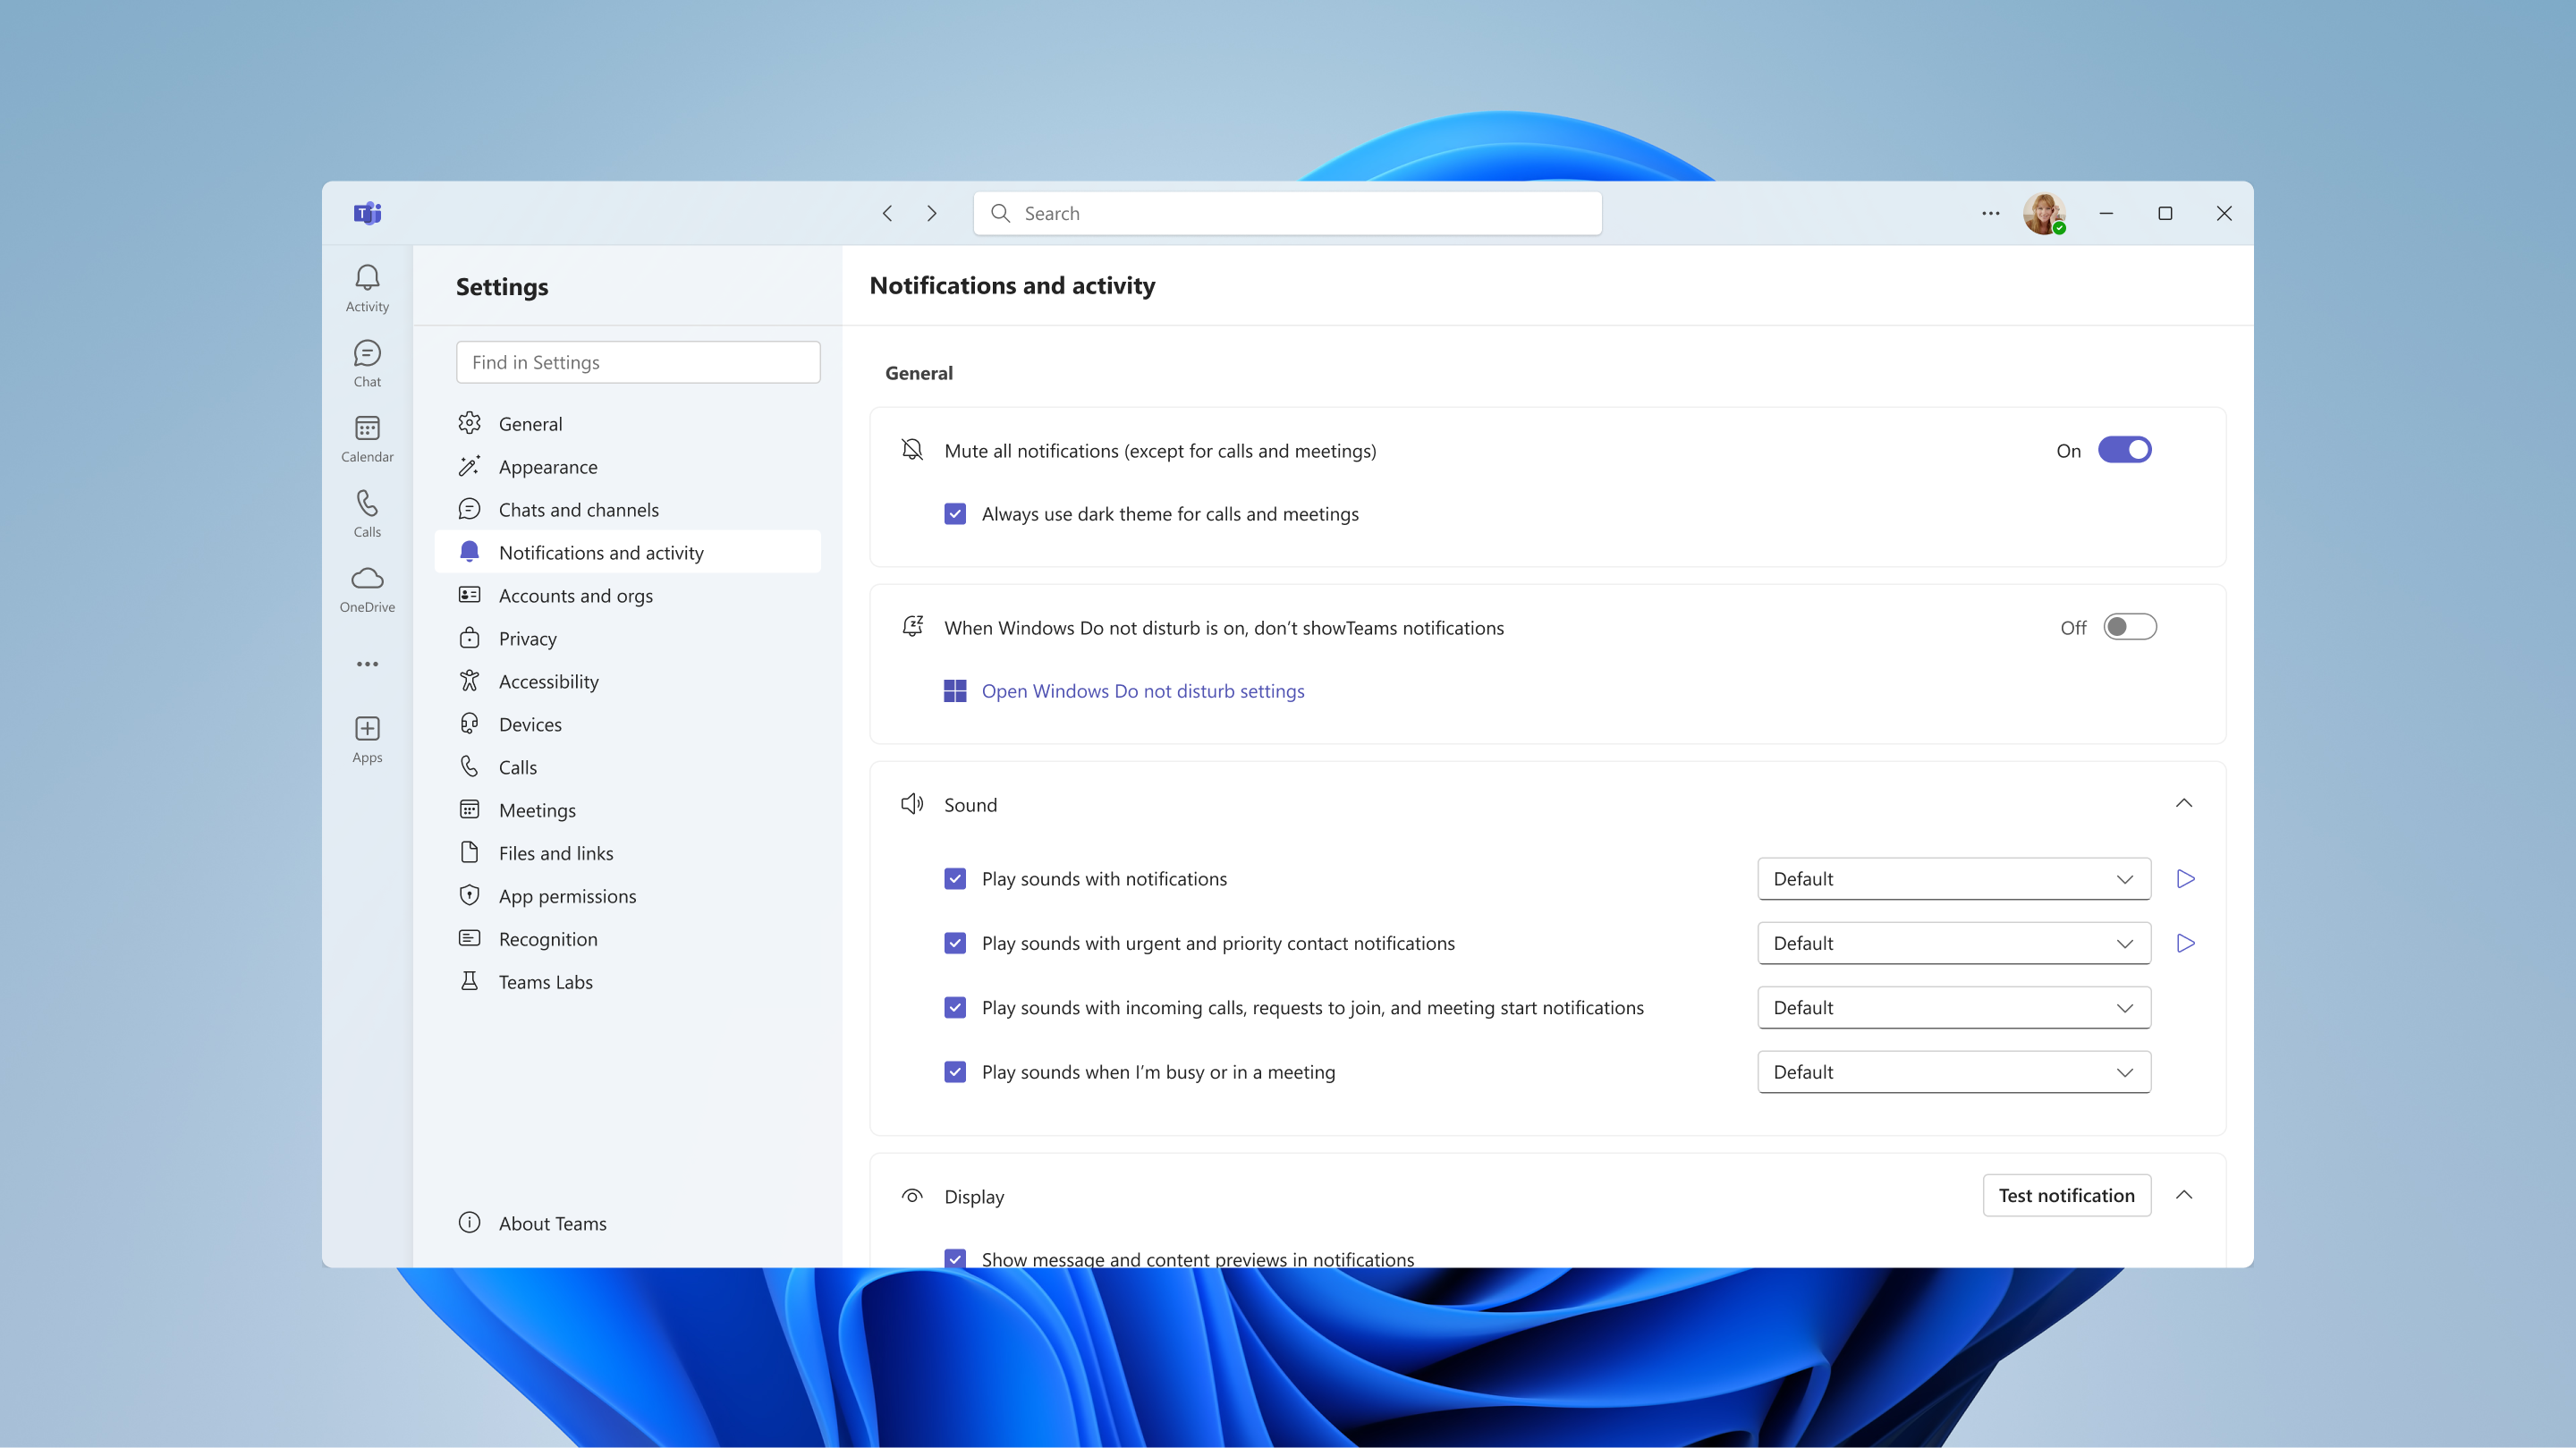2576x1448 pixels.
Task: Disable sounds when busy or in a meeting
Action: tap(955, 1072)
